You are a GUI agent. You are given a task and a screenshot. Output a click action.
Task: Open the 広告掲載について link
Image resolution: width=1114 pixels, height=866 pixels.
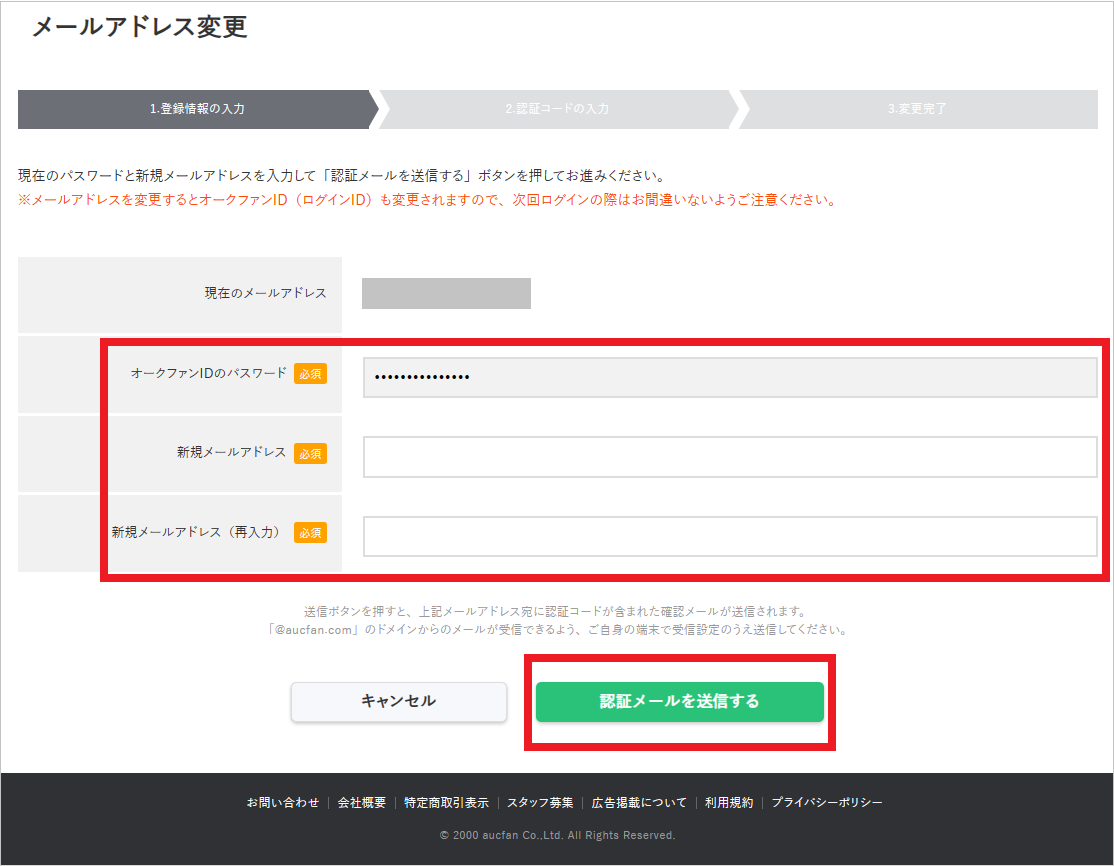click(639, 803)
